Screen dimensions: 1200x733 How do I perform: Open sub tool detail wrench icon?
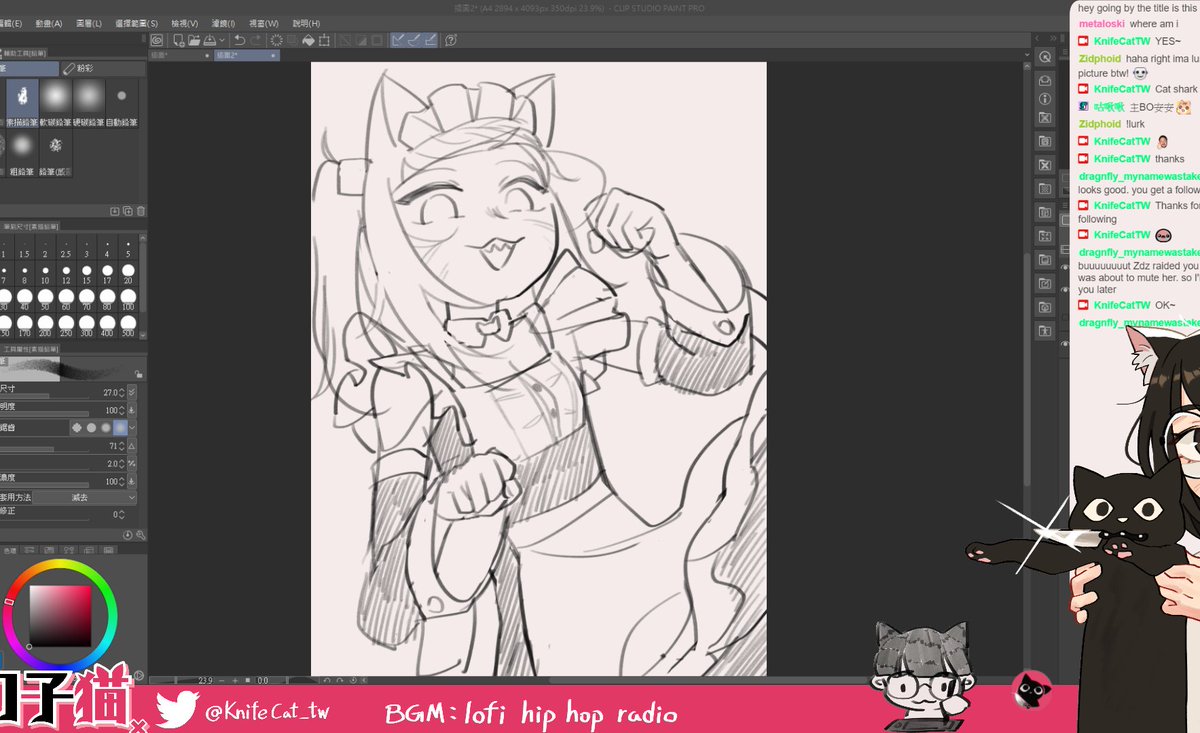point(141,536)
